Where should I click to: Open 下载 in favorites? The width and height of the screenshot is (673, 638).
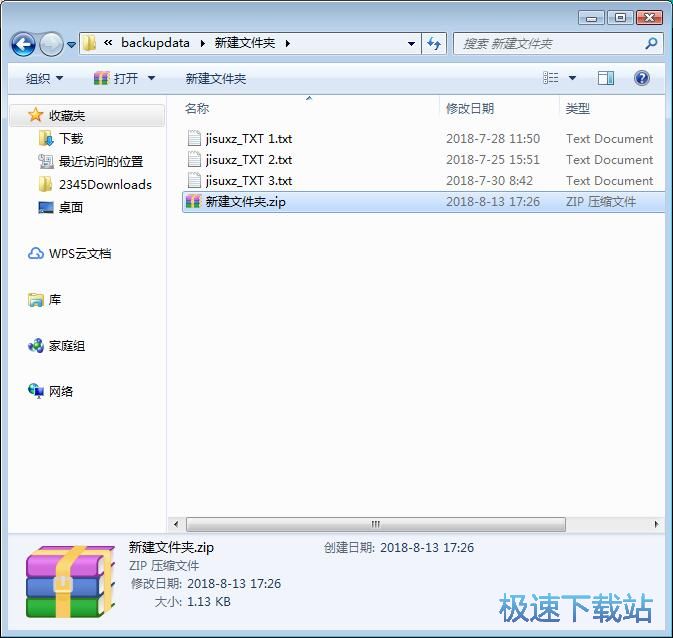(71, 139)
